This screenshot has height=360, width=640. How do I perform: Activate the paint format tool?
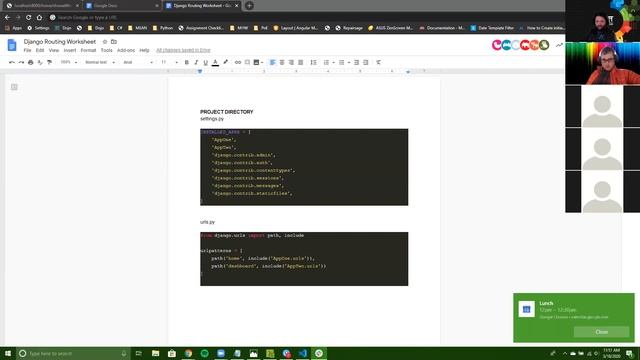[x=49, y=62]
